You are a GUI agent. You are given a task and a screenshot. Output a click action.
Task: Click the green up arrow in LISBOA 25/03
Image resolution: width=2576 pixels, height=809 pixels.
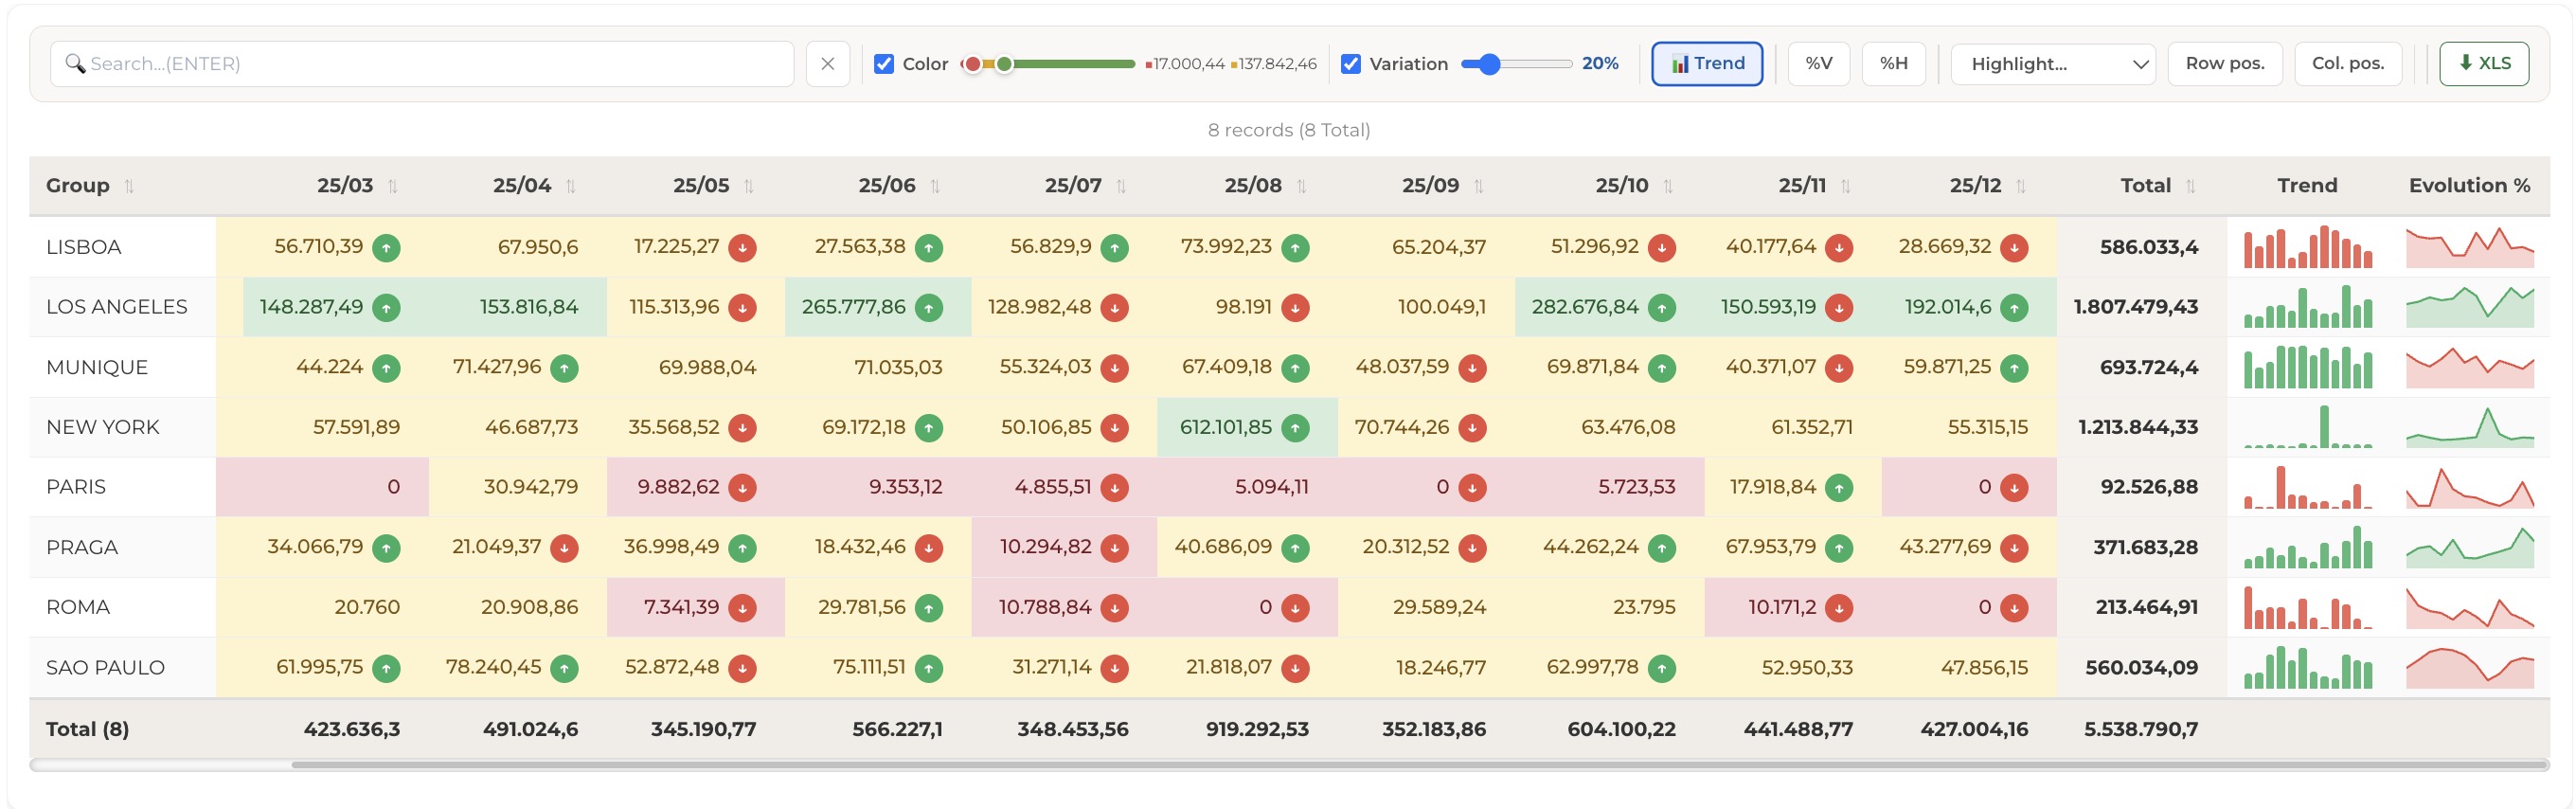point(386,248)
